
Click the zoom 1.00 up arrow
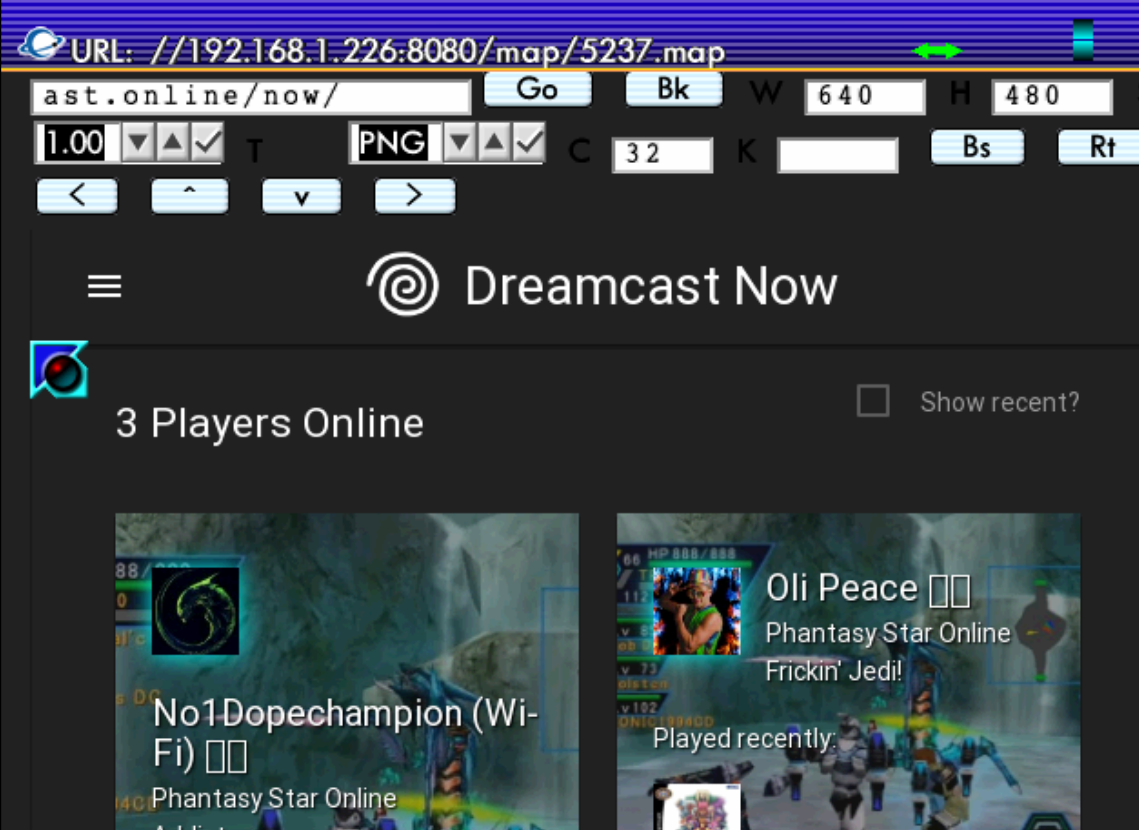172,142
